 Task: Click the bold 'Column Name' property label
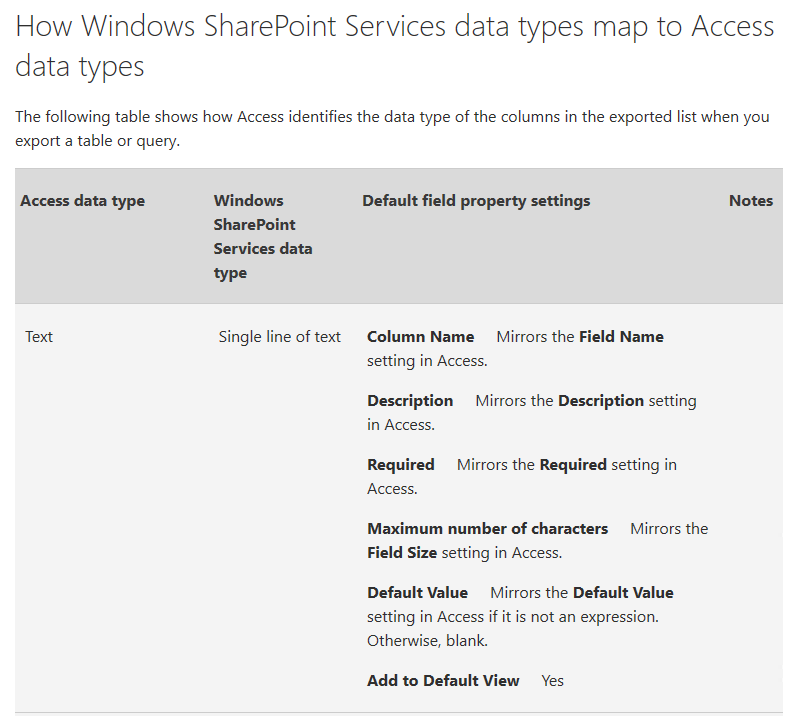click(420, 337)
